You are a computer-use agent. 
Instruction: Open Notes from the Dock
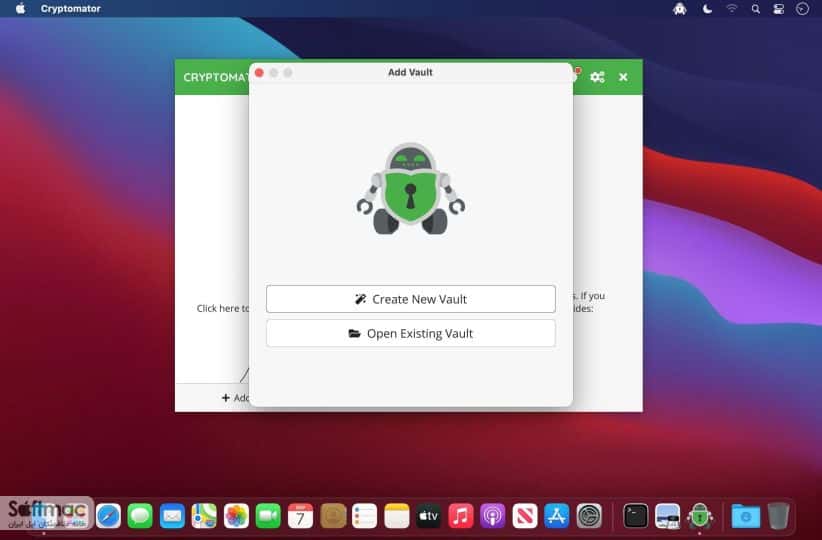click(x=397, y=516)
